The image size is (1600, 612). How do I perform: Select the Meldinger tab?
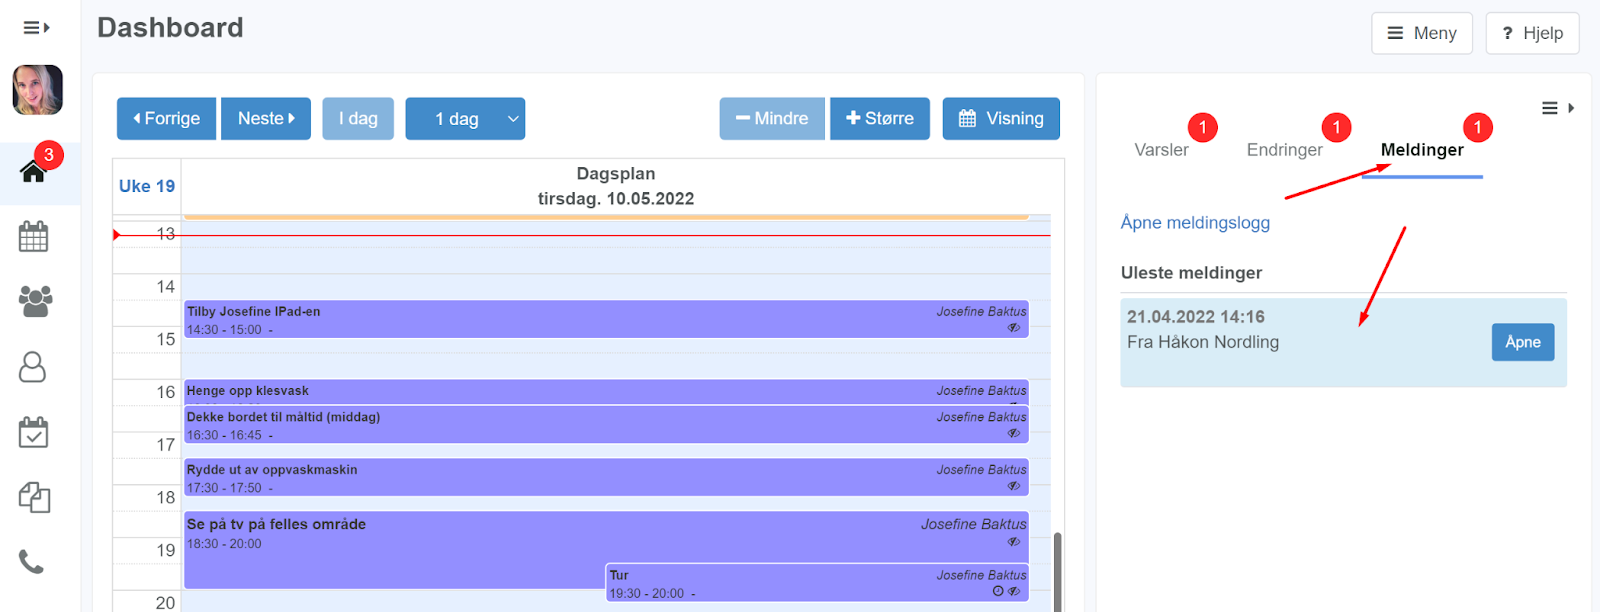(1422, 150)
